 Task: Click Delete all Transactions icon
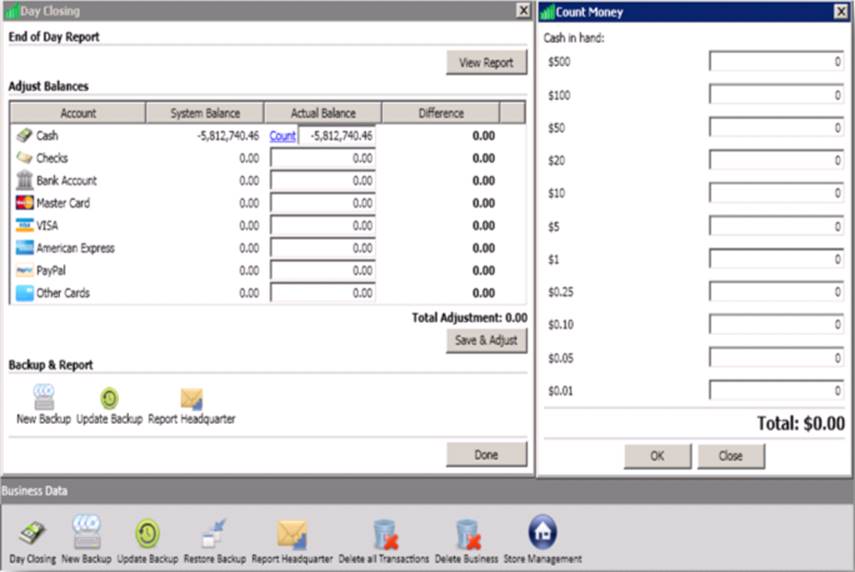pyautogui.click(x=384, y=534)
